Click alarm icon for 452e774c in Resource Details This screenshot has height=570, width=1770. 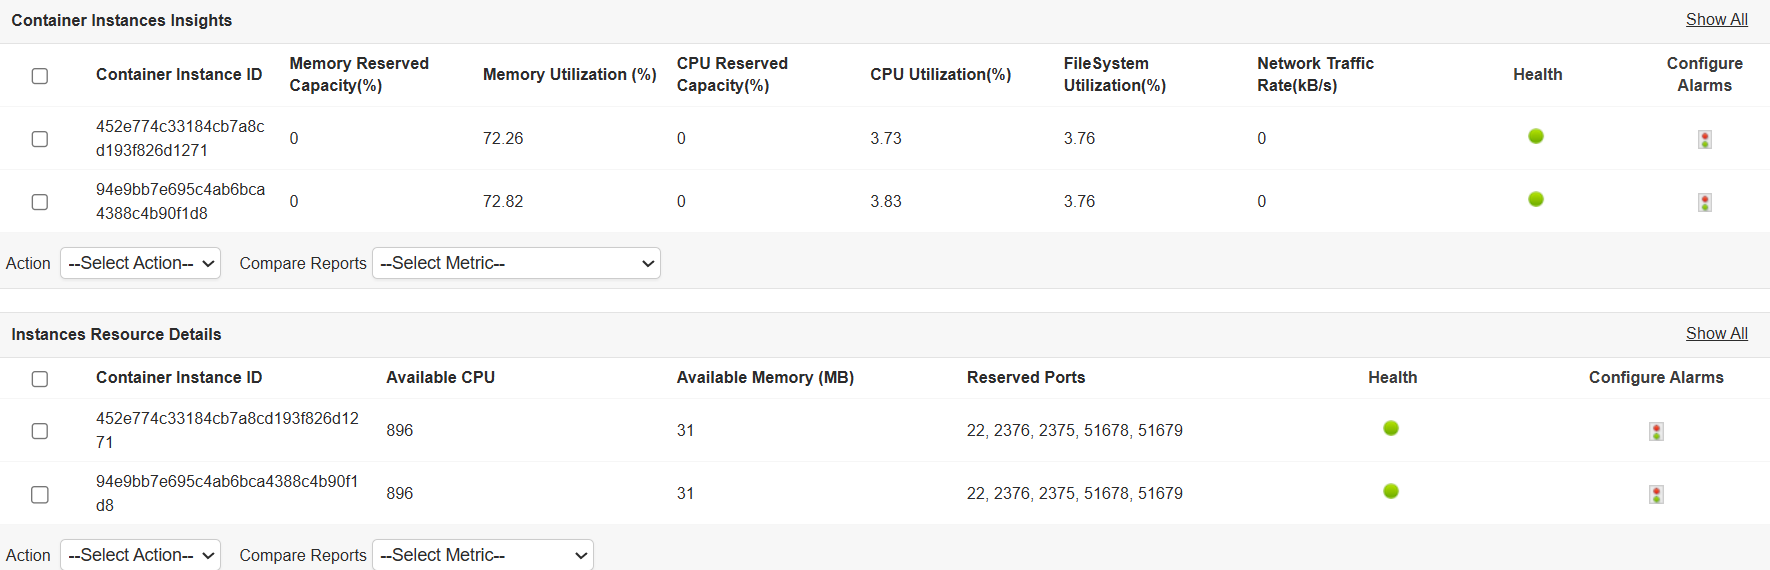pos(1656,431)
